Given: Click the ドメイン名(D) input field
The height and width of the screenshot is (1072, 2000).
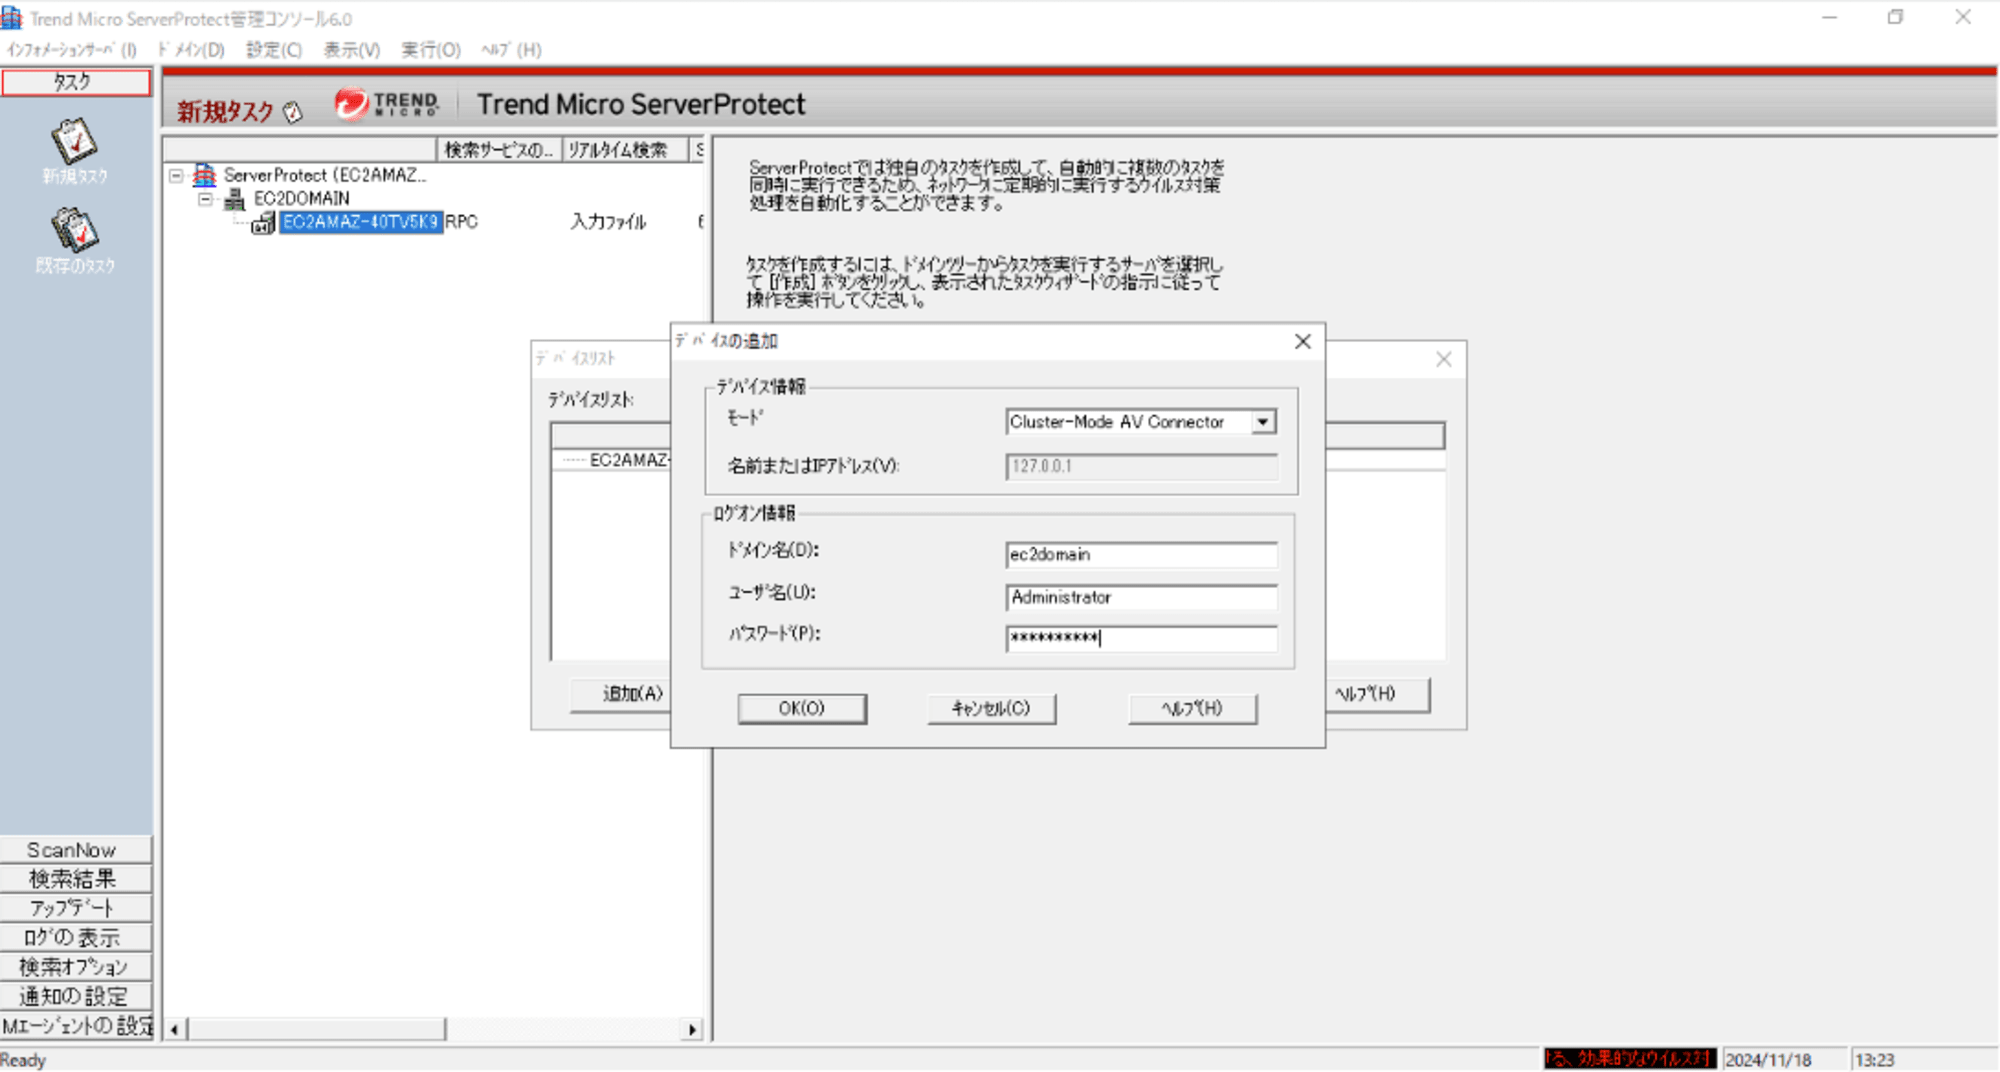Looking at the screenshot, I should [x=1141, y=554].
